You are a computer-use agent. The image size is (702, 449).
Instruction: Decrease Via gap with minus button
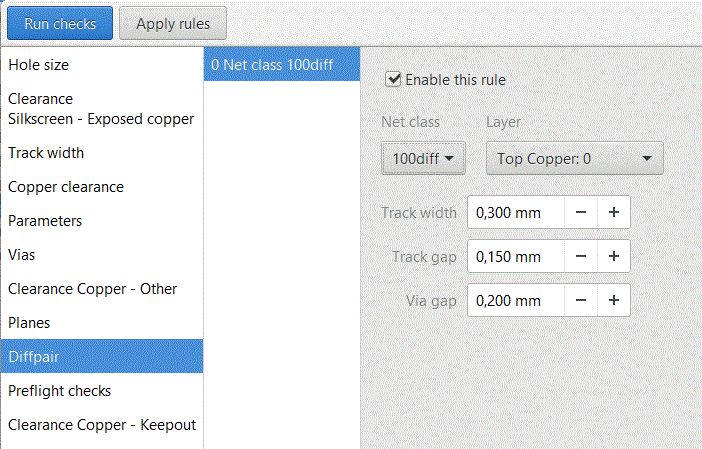coord(581,300)
